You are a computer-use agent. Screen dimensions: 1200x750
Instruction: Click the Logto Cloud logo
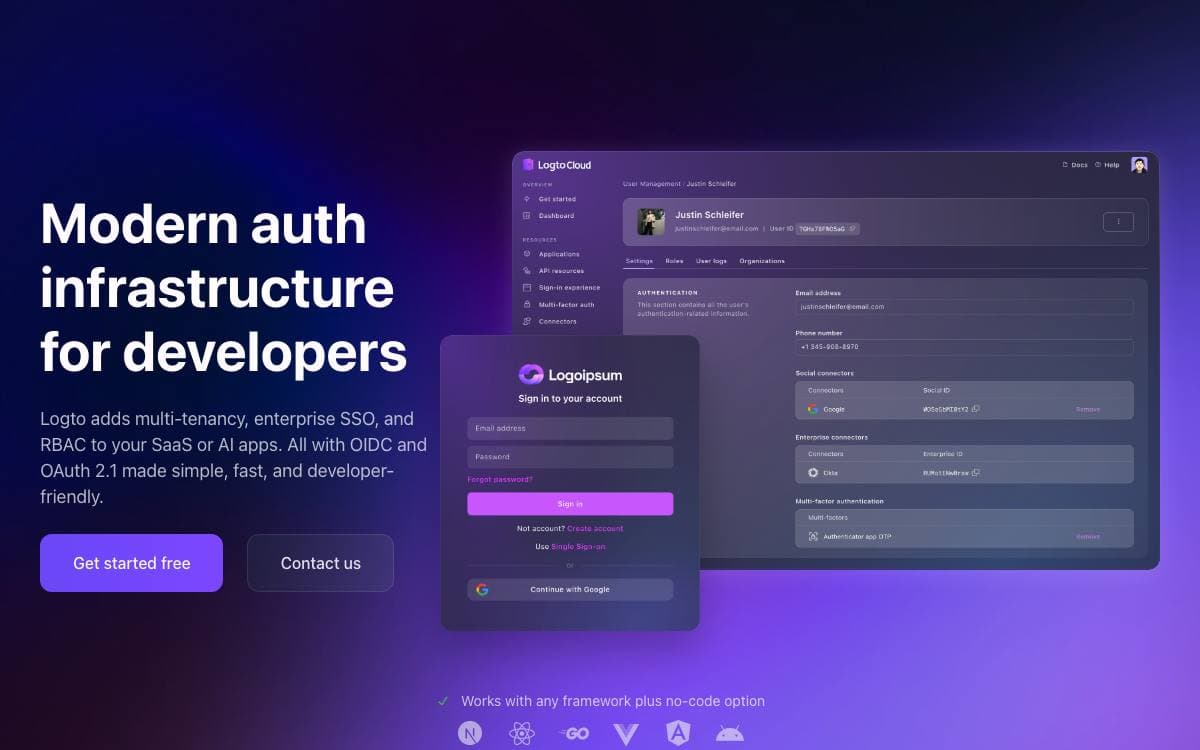point(557,165)
